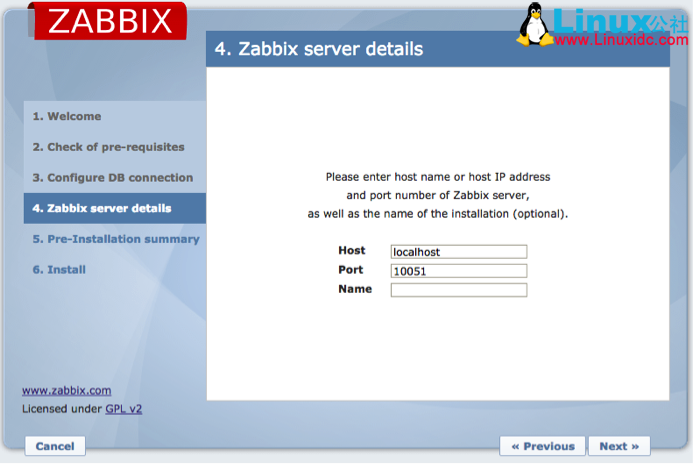
Task: Cancel the installation wizard
Action: 55,446
